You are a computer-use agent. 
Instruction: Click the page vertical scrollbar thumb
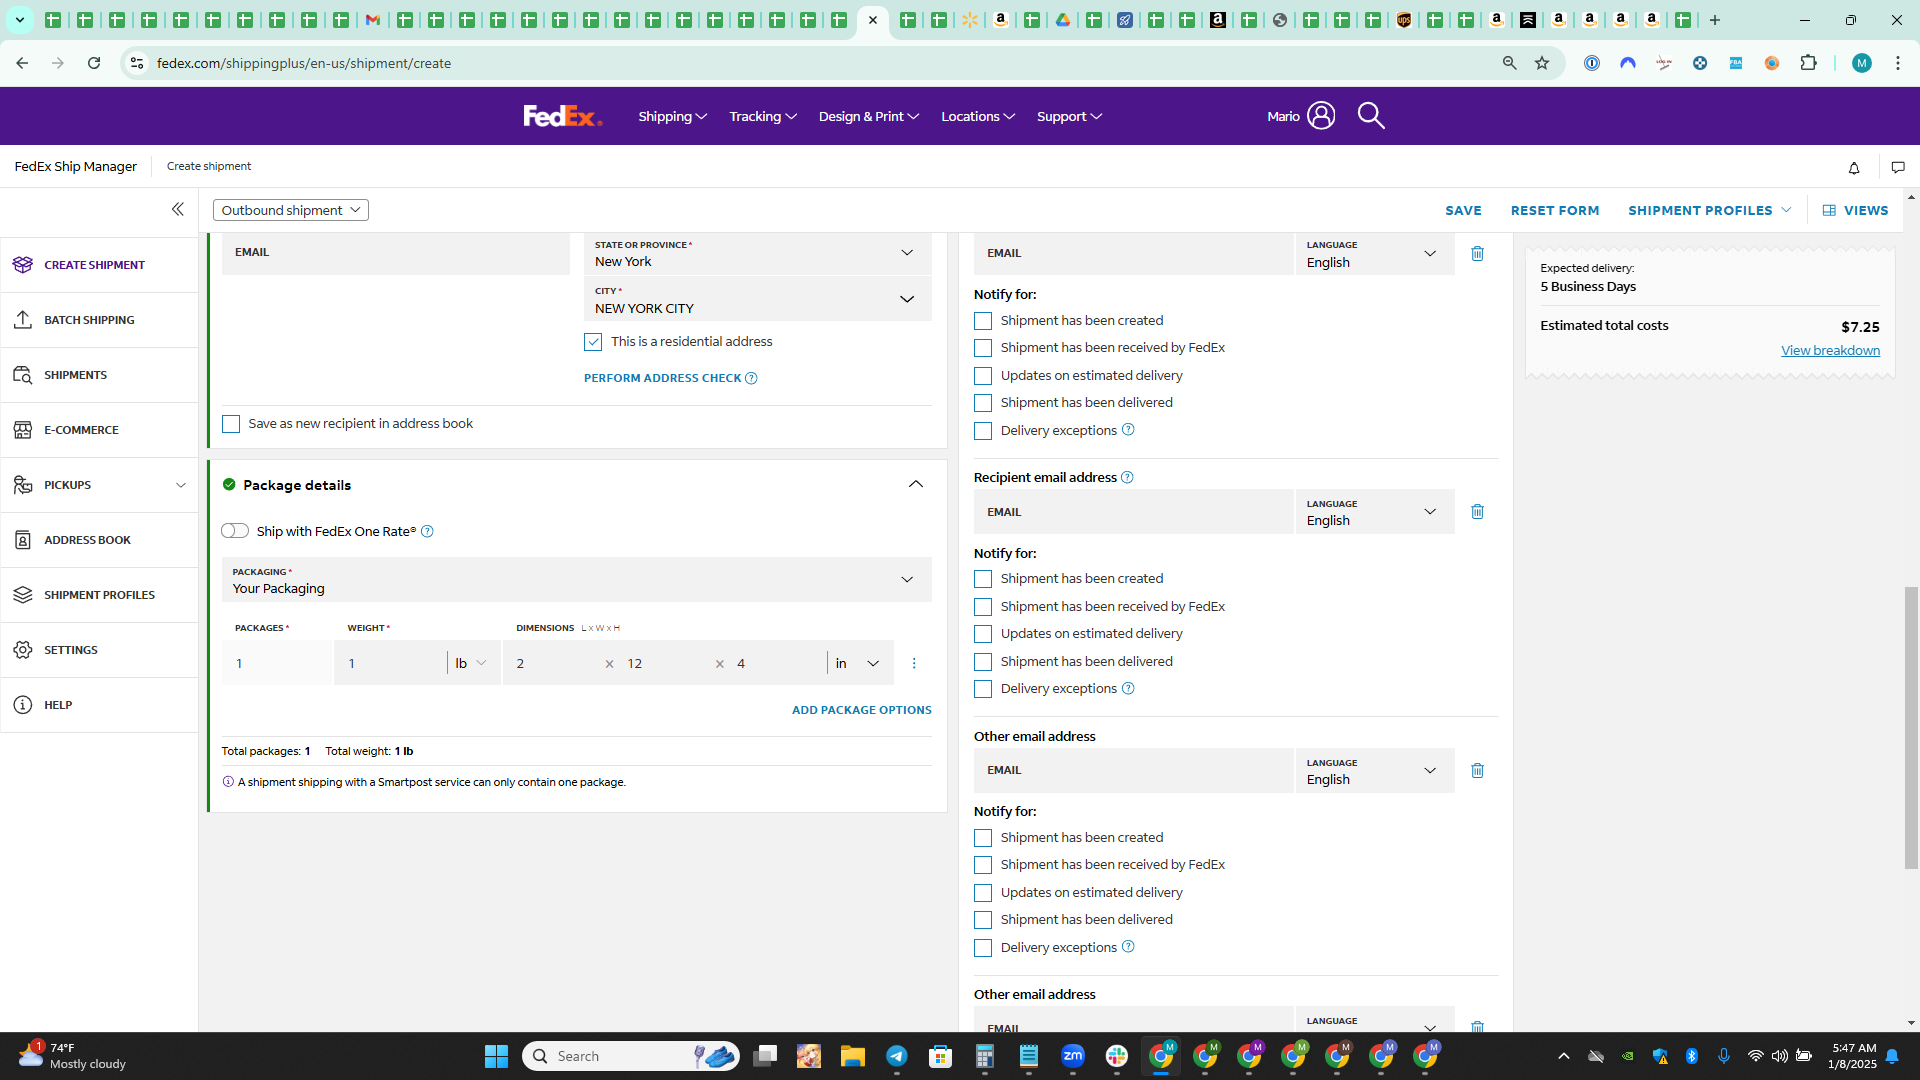pyautogui.click(x=1911, y=727)
